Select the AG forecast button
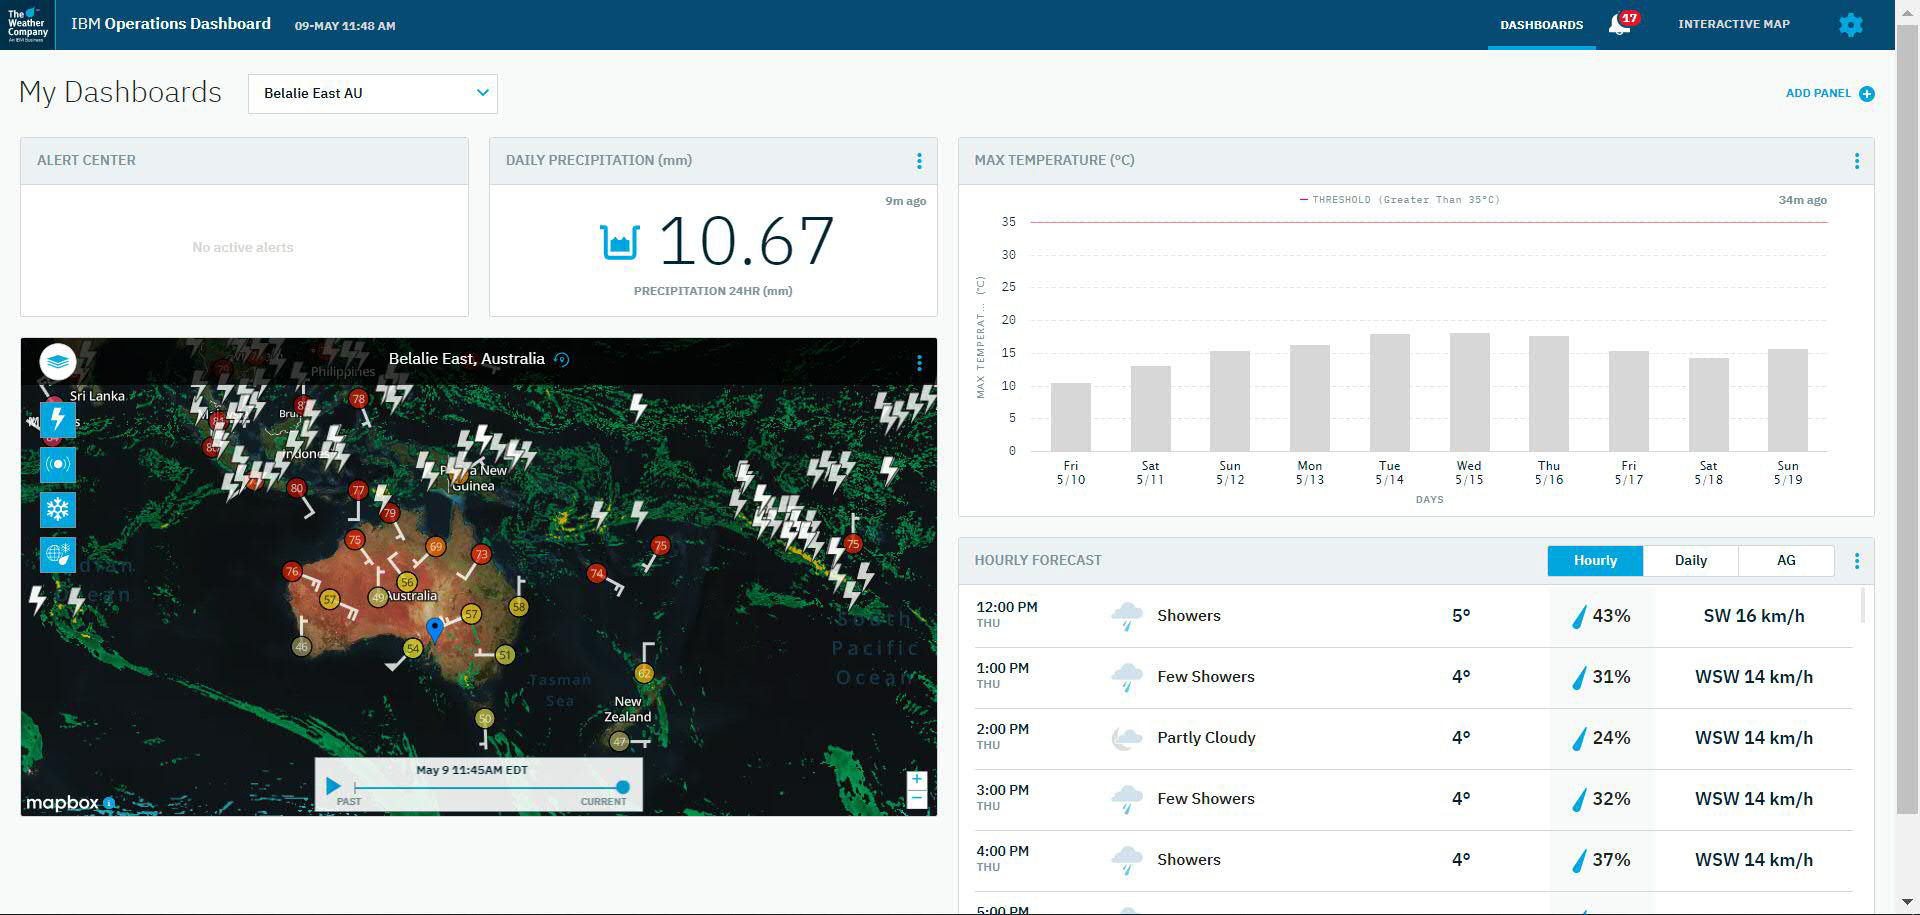This screenshot has width=1920, height=915. pyautogui.click(x=1785, y=561)
